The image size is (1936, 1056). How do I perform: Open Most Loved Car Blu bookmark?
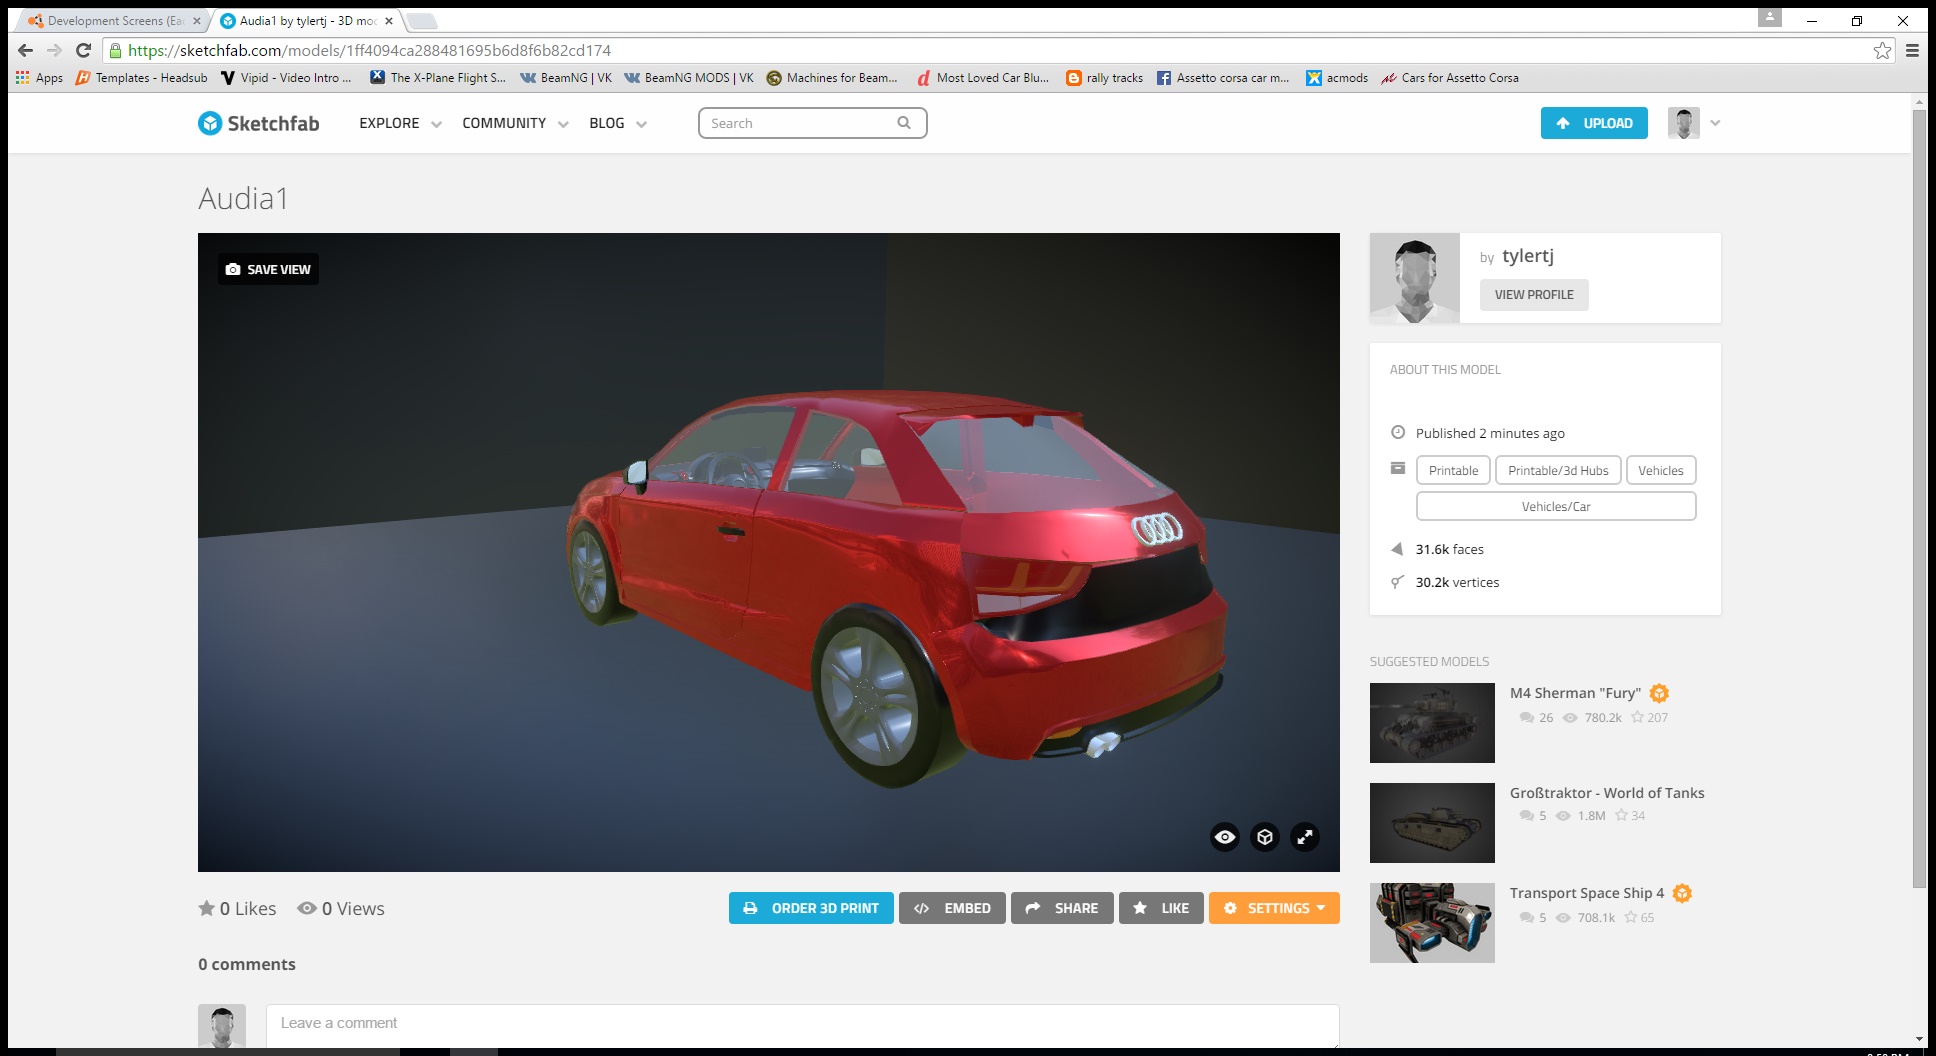coord(983,77)
